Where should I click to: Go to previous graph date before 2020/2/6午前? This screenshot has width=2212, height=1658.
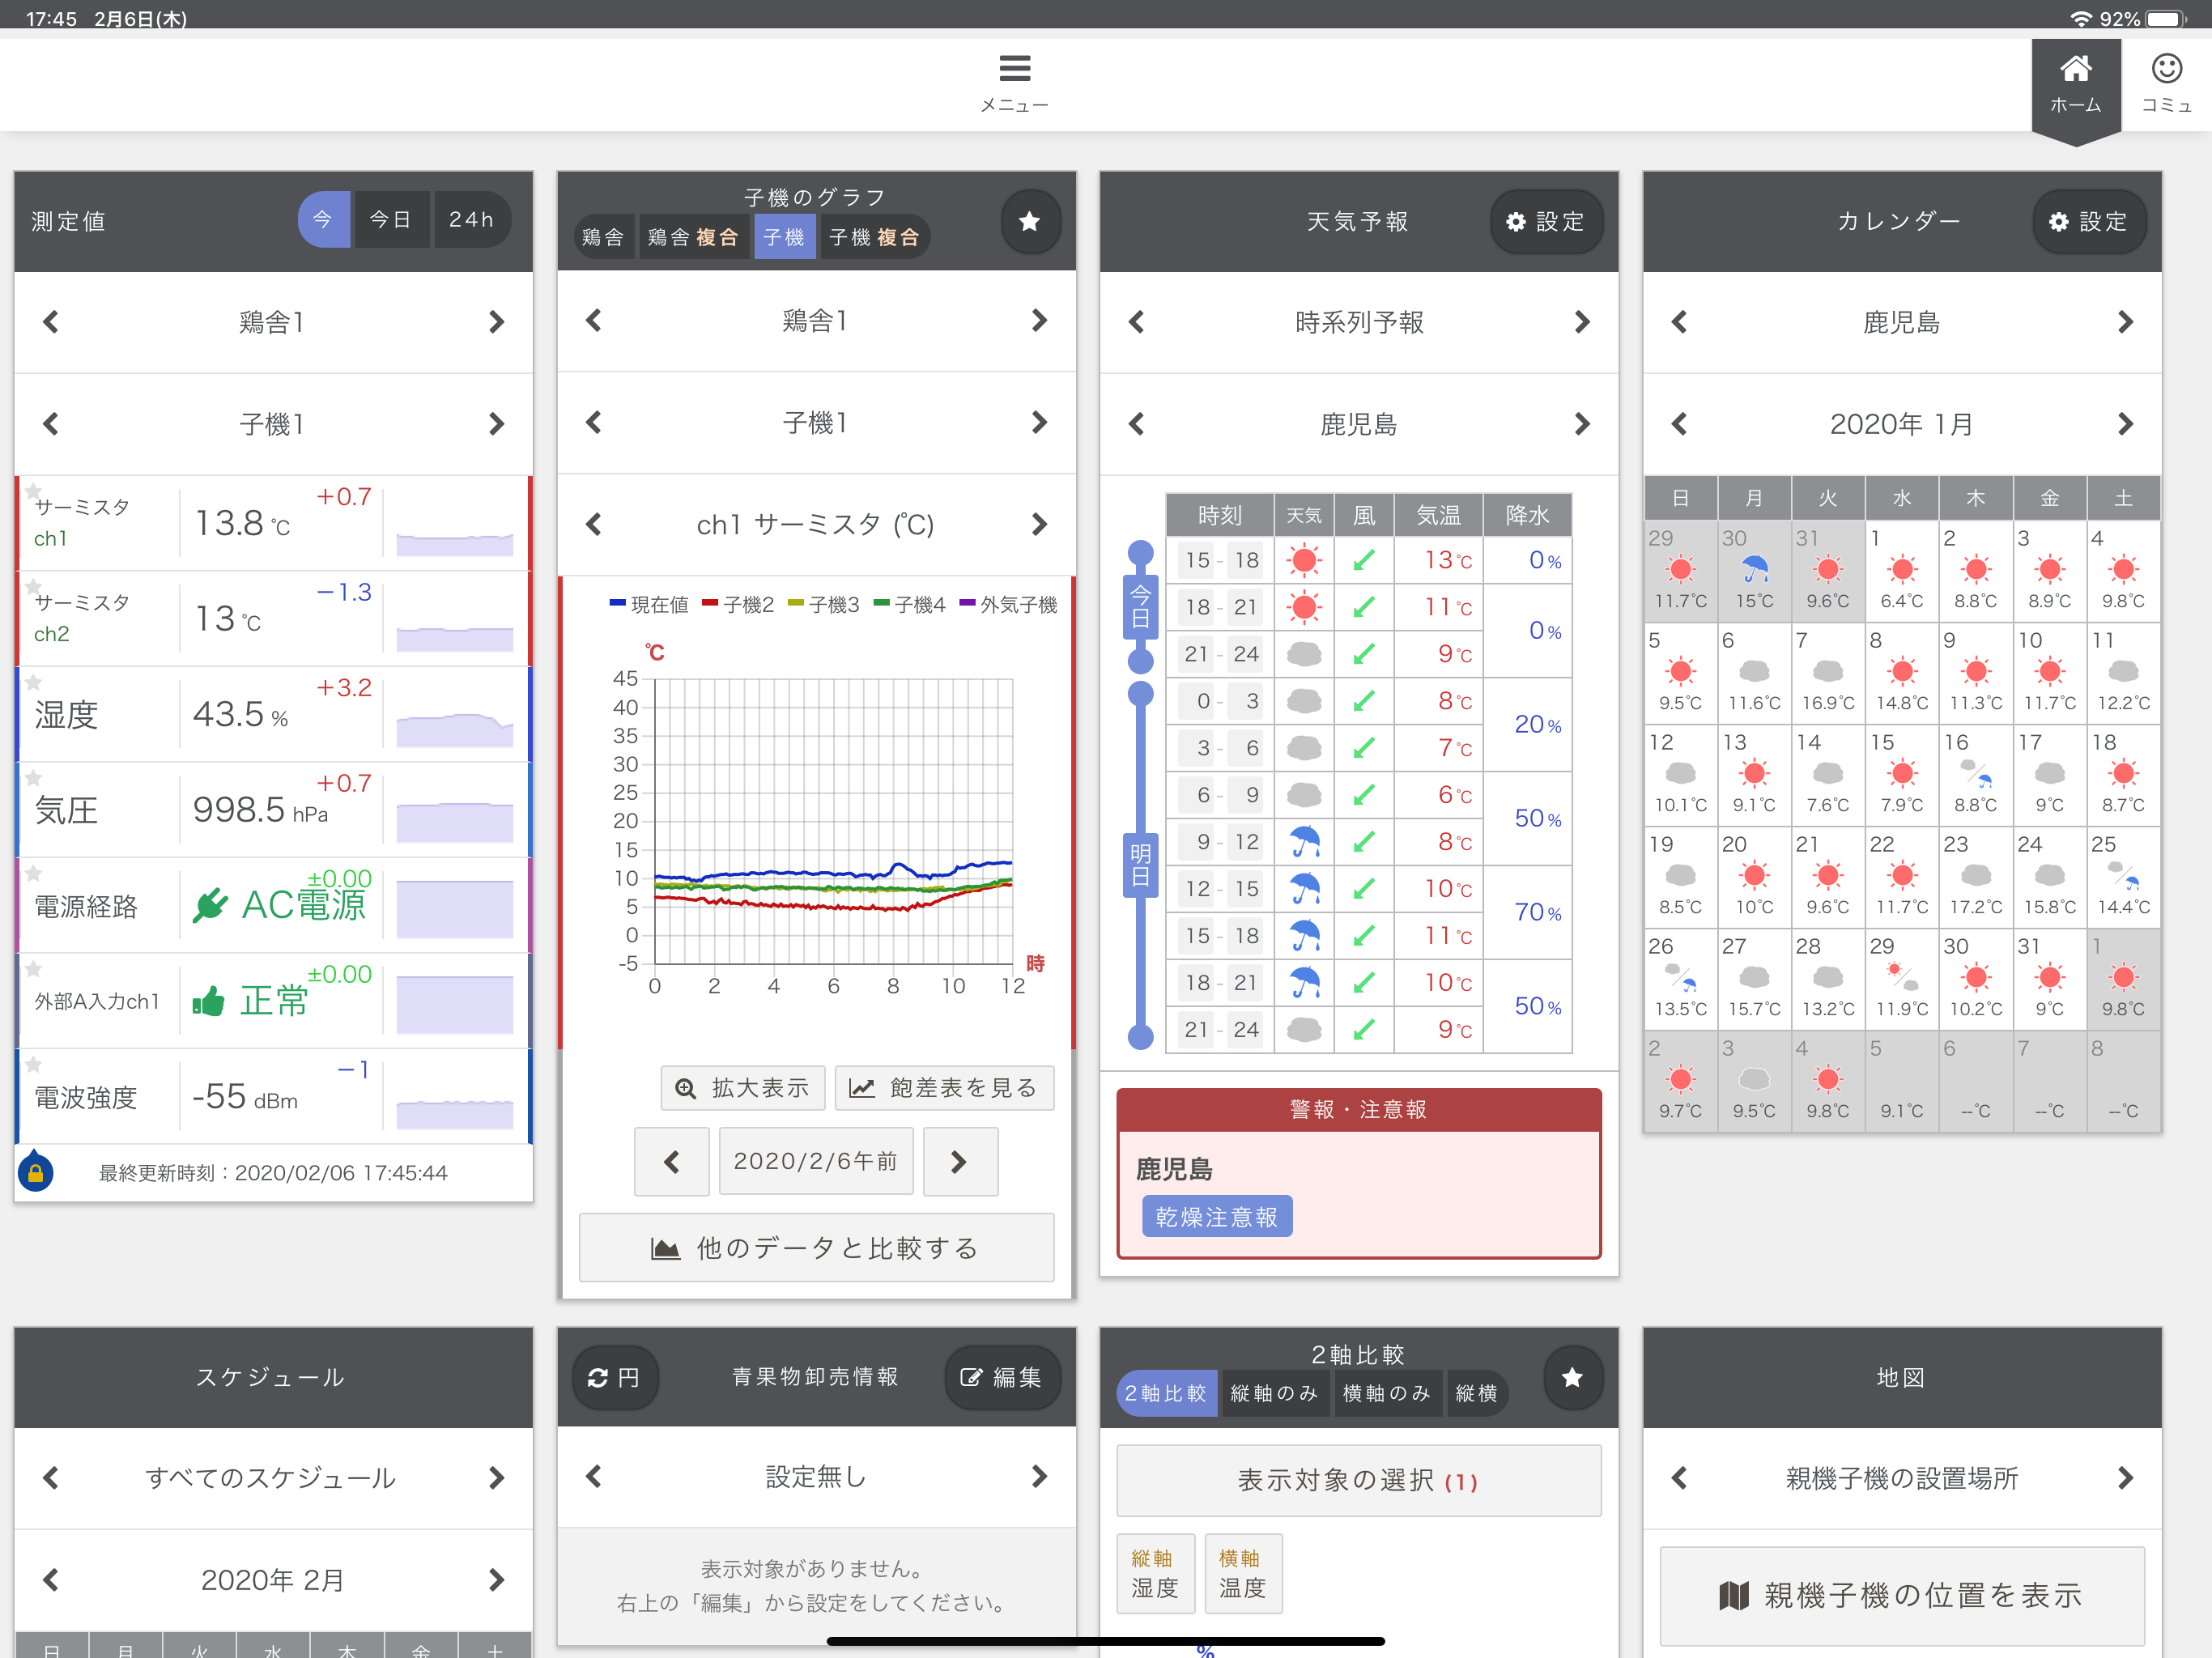pos(672,1161)
